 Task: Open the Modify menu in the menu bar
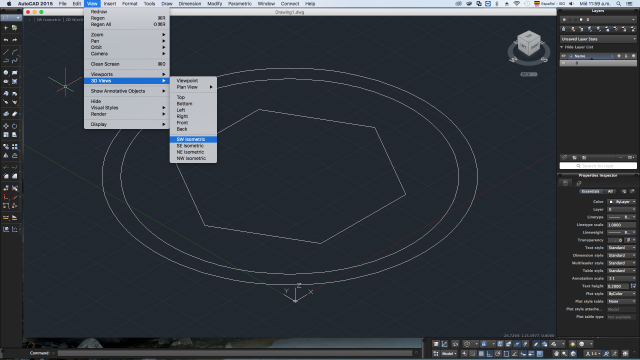pyautogui.click(x=214, y=4)
